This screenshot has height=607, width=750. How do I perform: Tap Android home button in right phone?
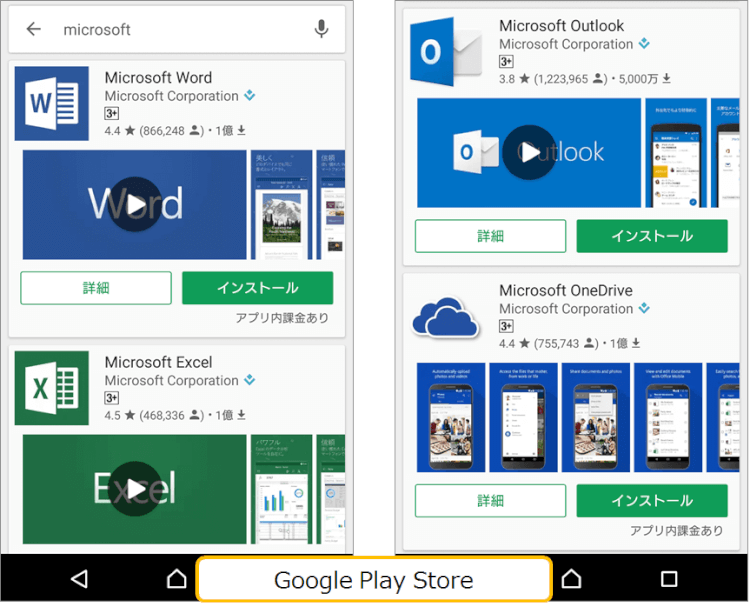click(571, 579)
